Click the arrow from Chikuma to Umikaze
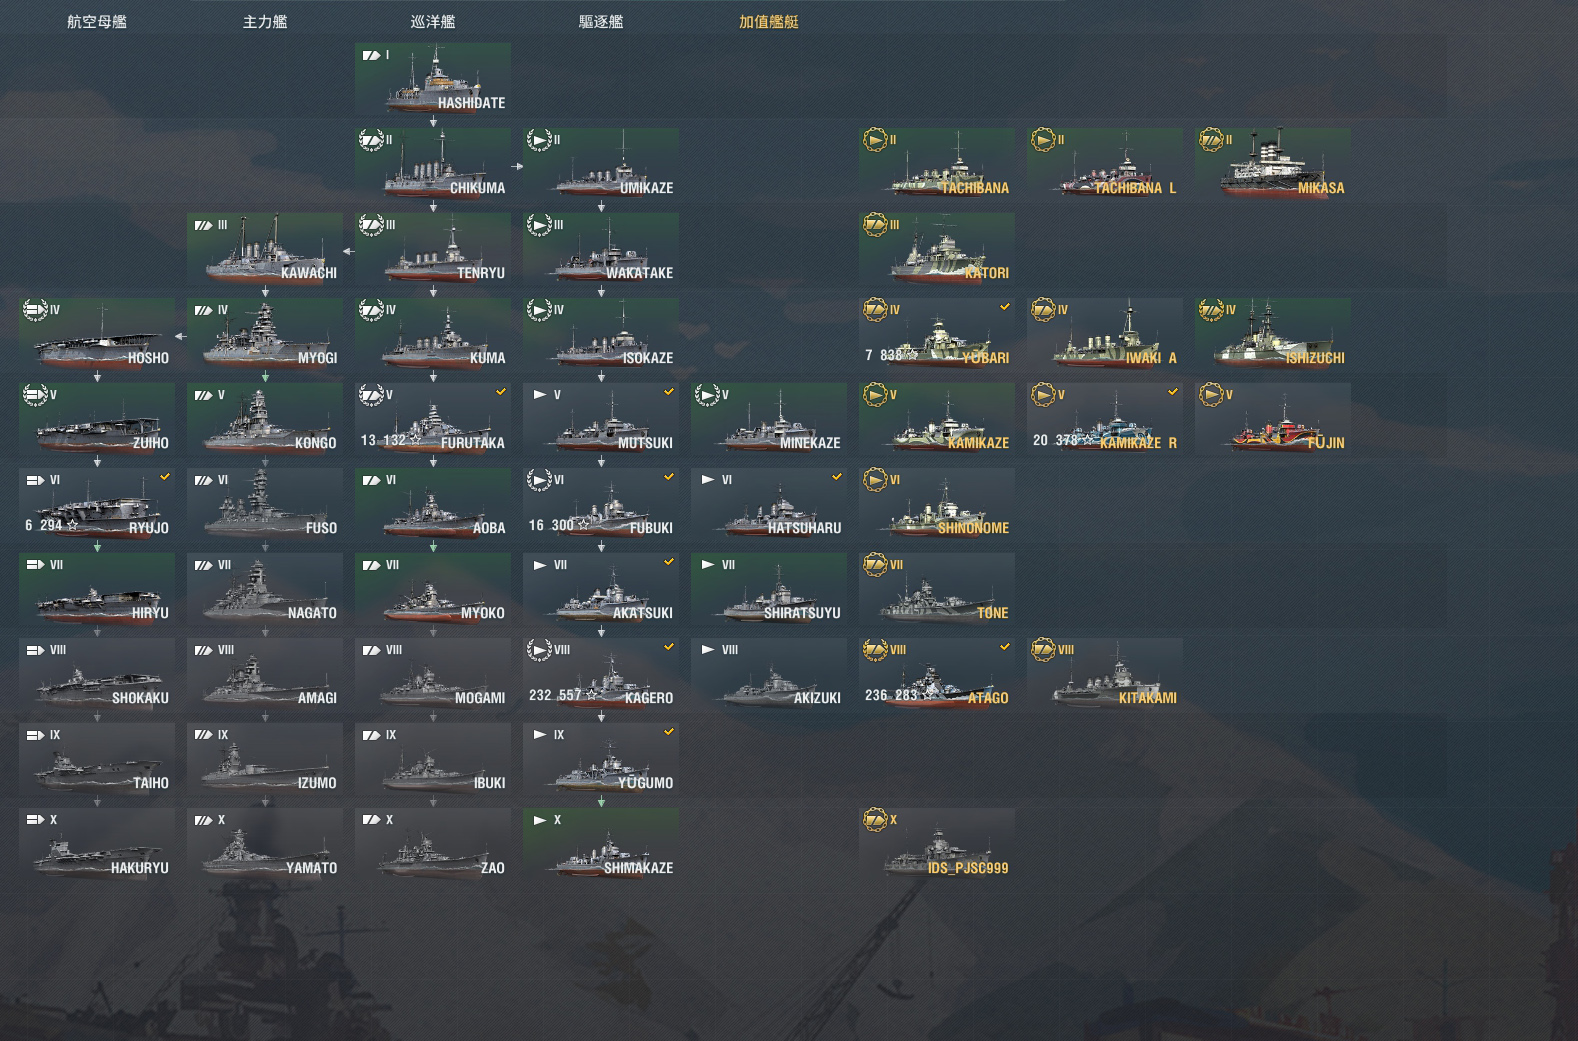 coord(517,167)
